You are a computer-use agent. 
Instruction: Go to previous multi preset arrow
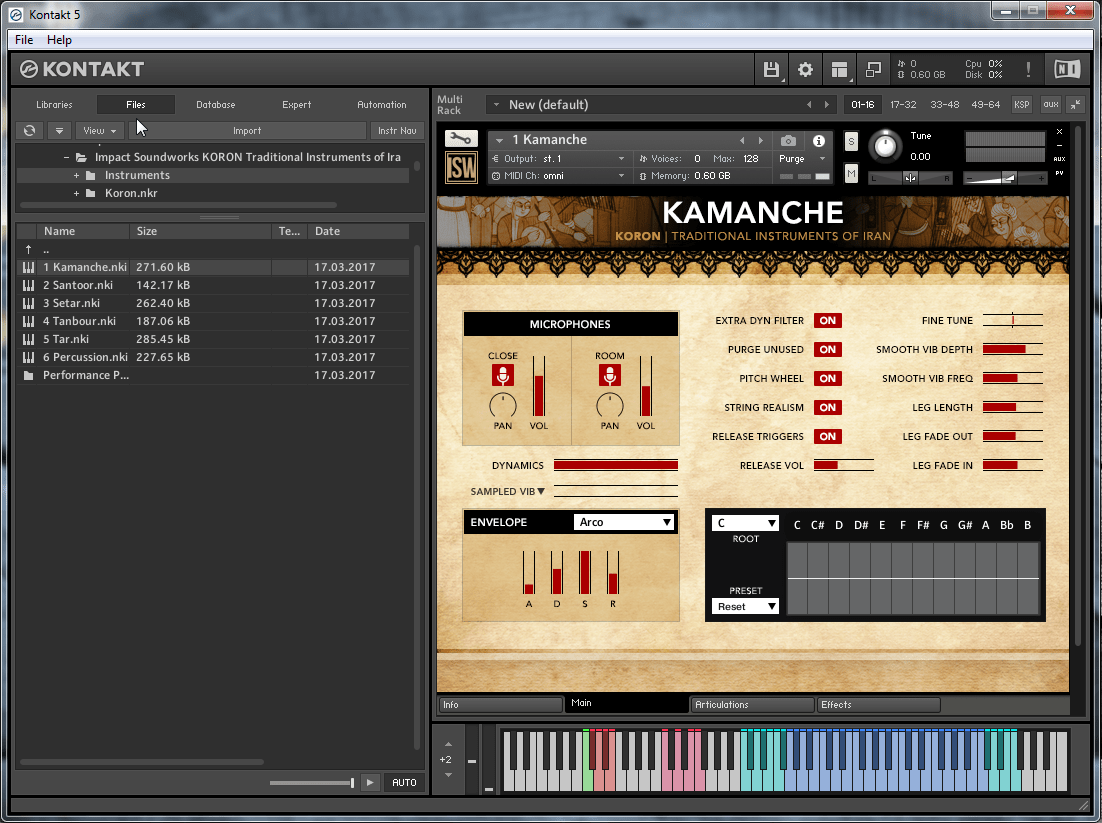(809, 105)
